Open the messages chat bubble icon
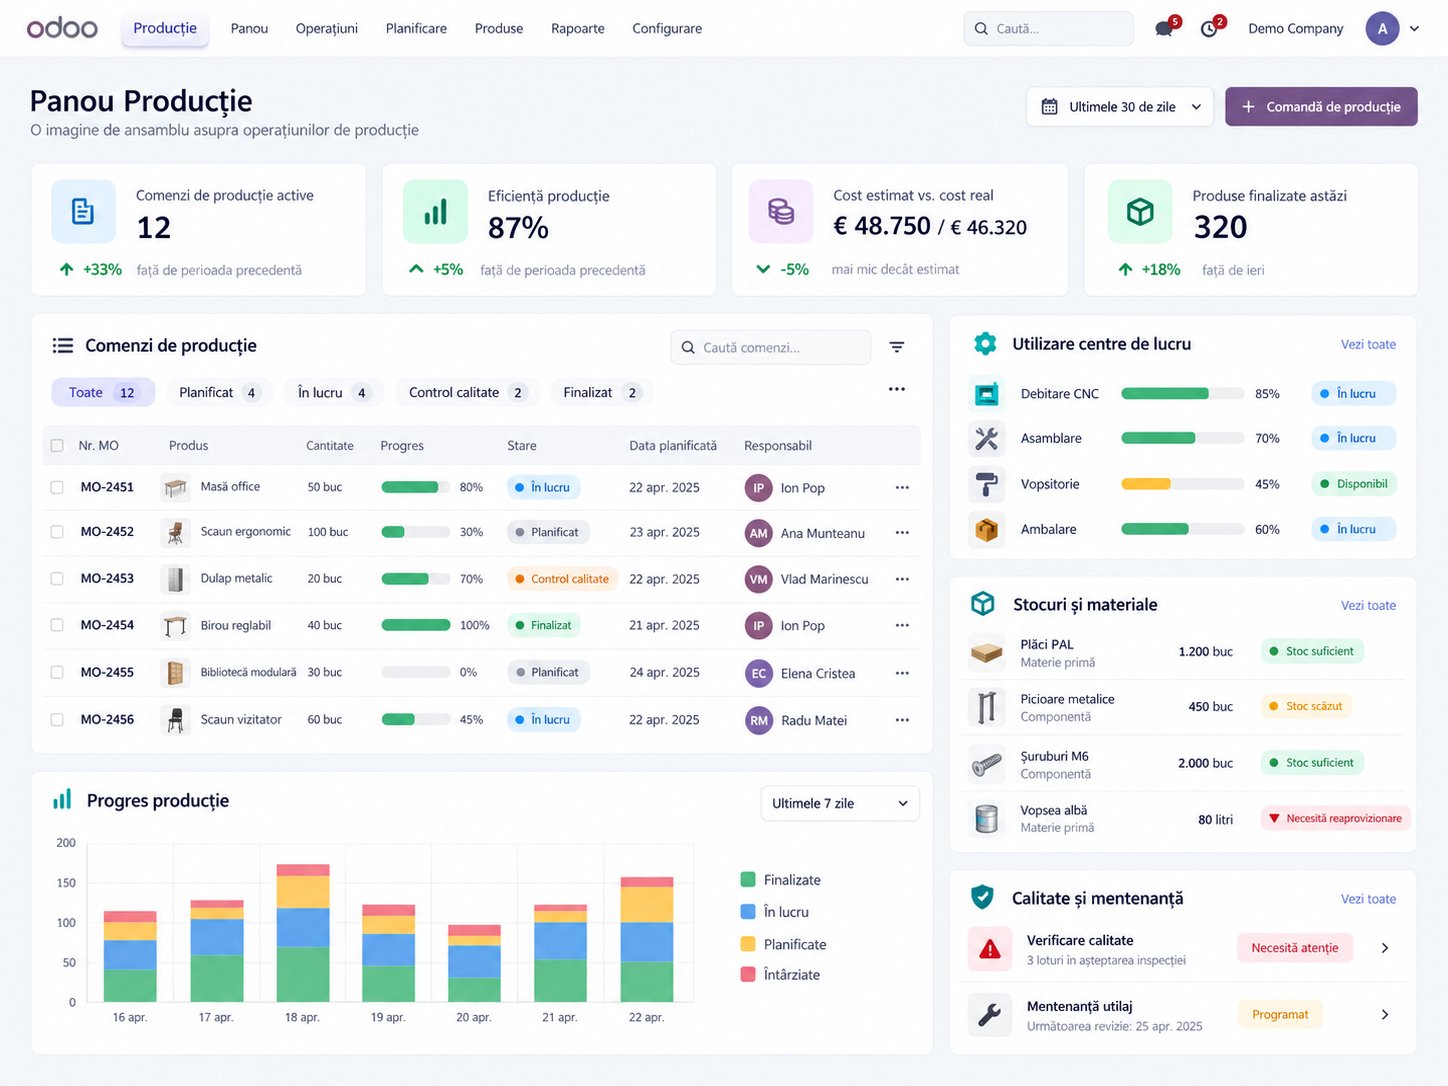The height and width of the screenshot is (1086, 1448). pos(1164,29)
